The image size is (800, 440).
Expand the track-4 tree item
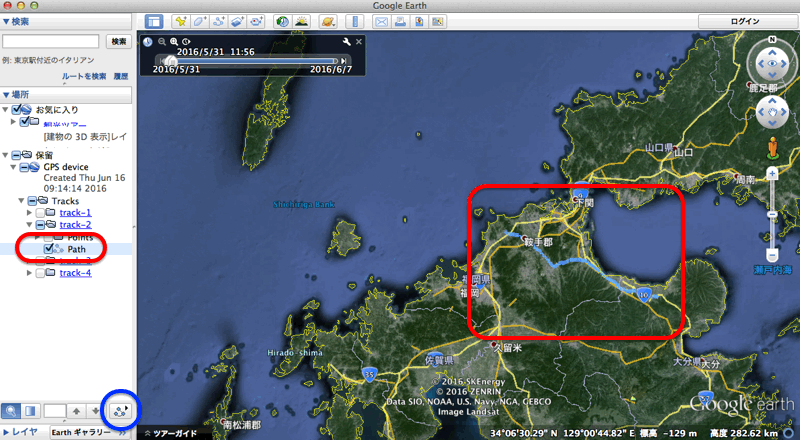(28, 273)
